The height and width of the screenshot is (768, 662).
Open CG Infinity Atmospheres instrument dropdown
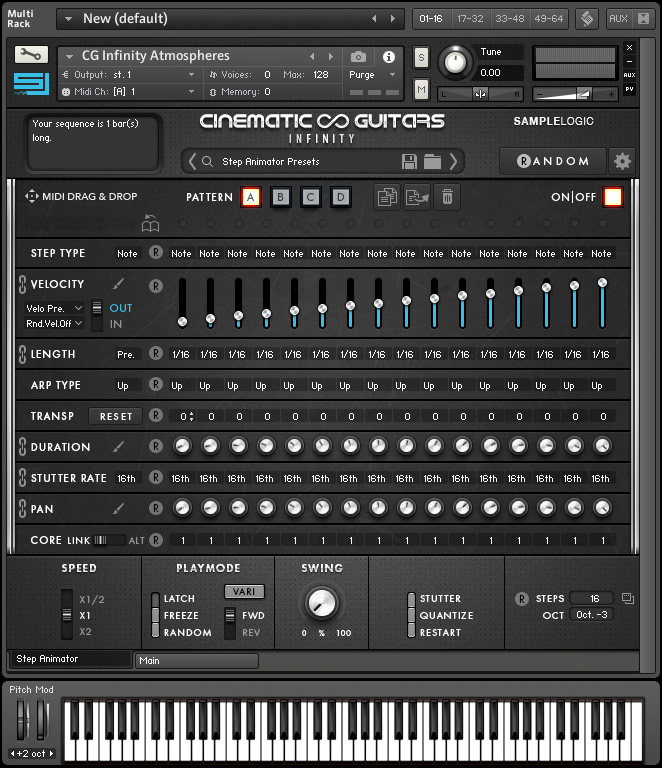coord(70,56)
